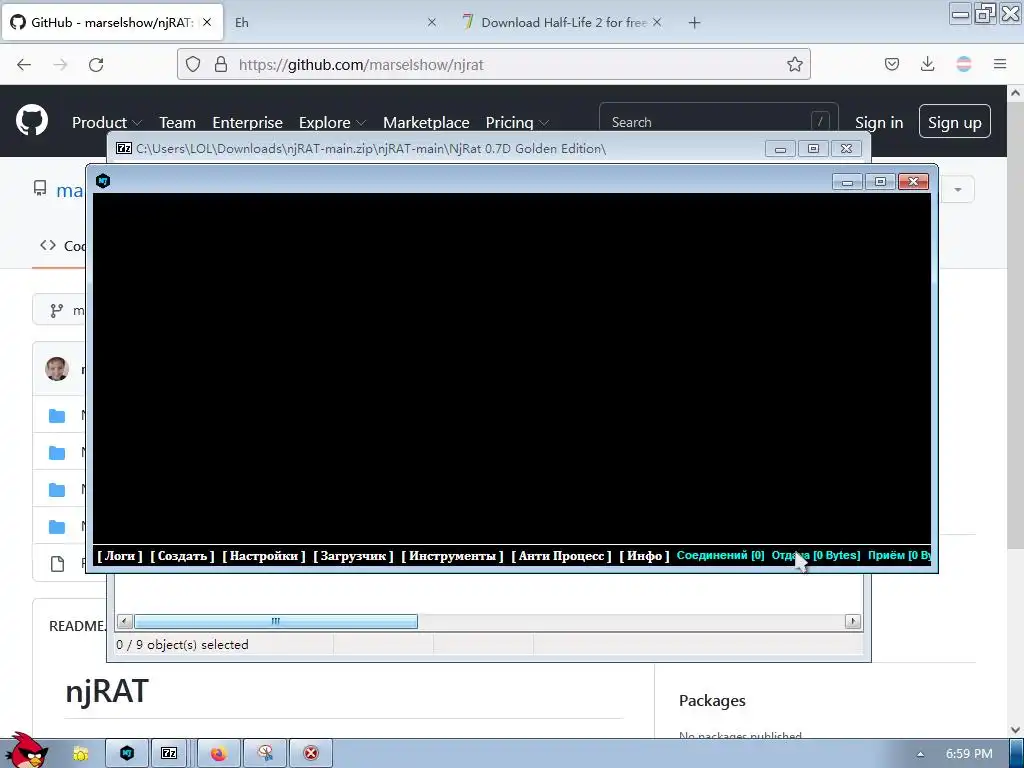
Task: Click the first folder icon in file list
Action: point(57,415)
